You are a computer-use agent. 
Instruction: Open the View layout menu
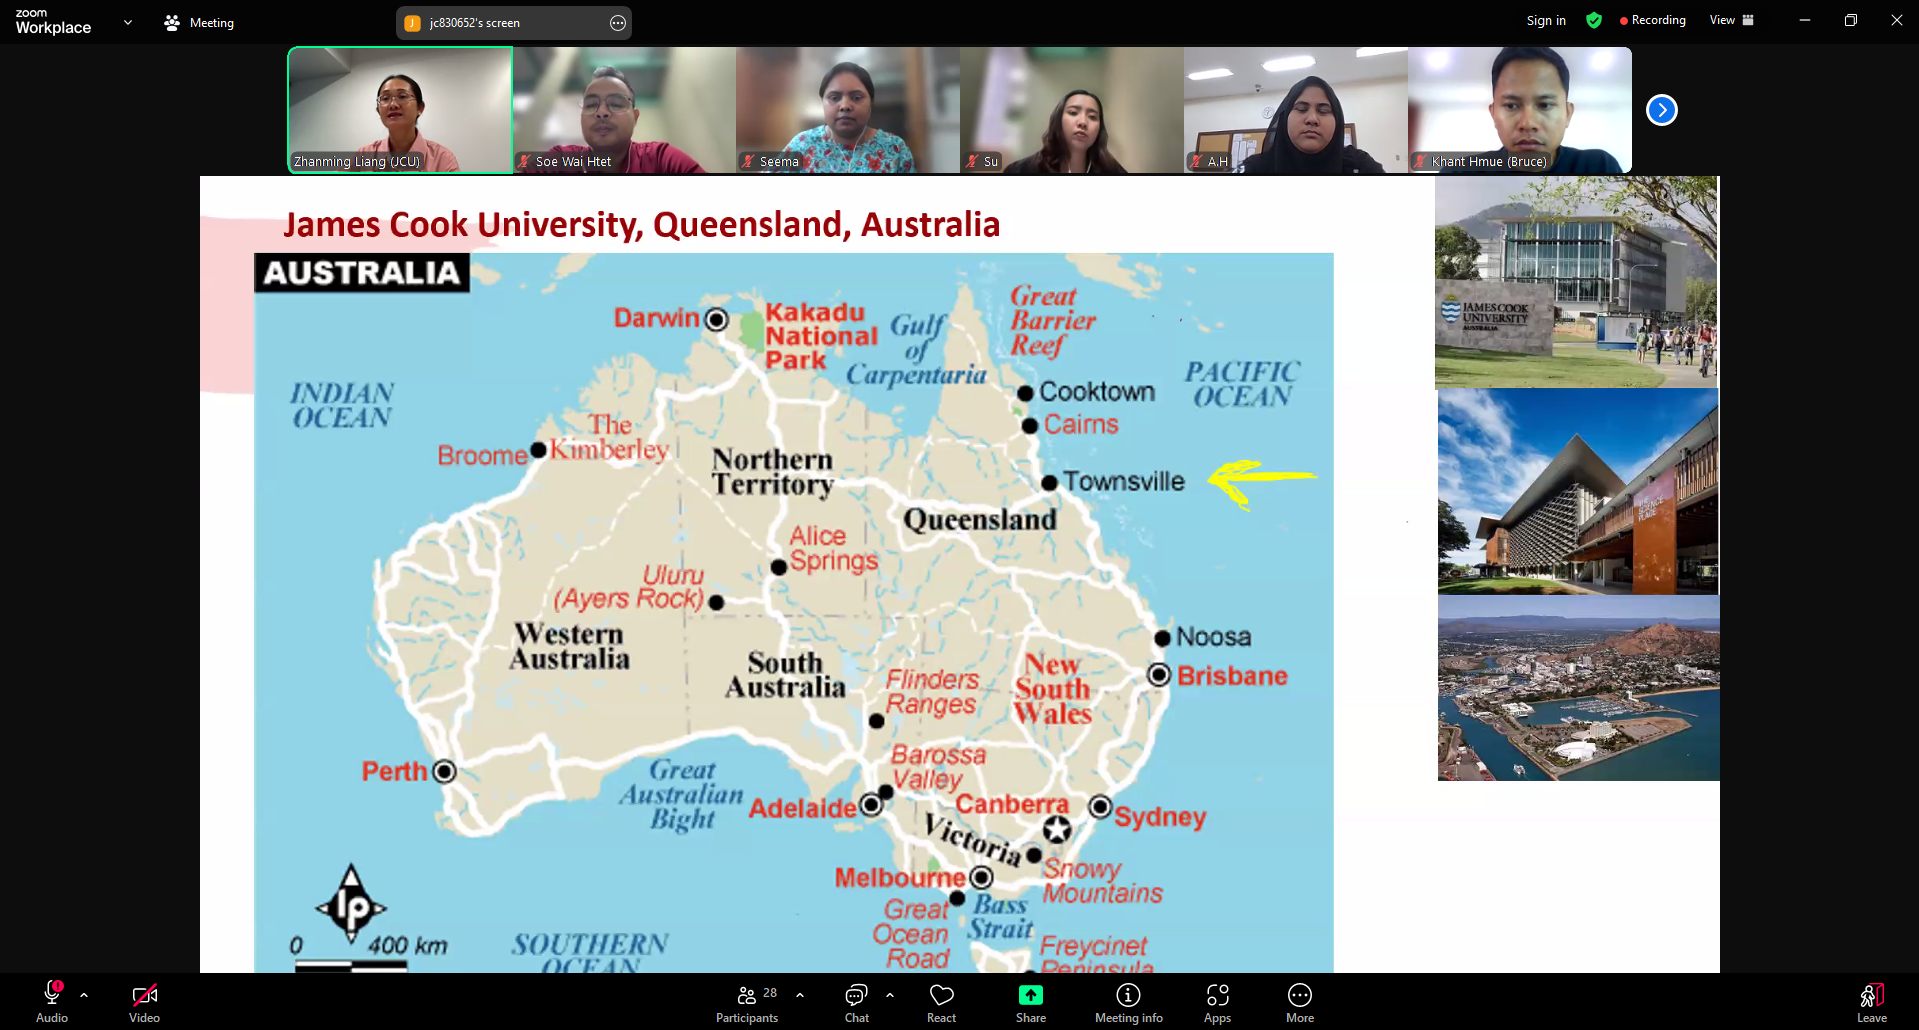[1732, 20]
